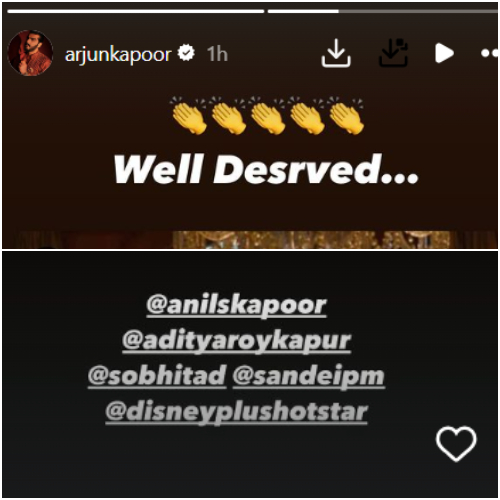Image resolution: width=500 pixels, height=500 pixels.
Task: Click the 1h timestamp
Action: [217, 54]
